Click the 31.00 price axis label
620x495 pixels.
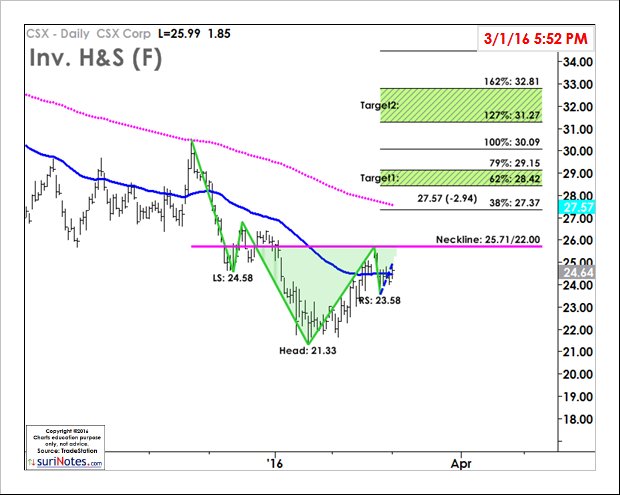coord(577,129)
